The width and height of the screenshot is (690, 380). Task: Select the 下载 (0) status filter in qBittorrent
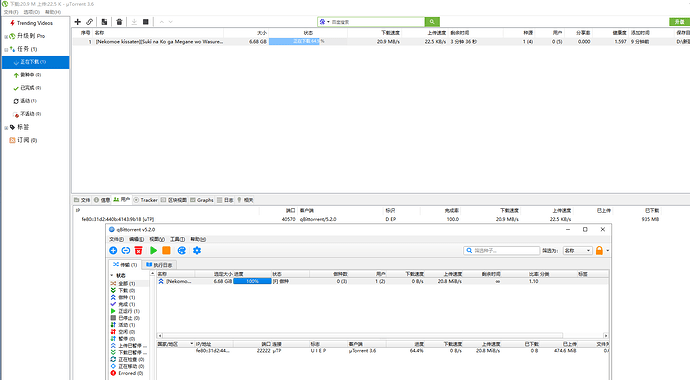tap(127, 291)
